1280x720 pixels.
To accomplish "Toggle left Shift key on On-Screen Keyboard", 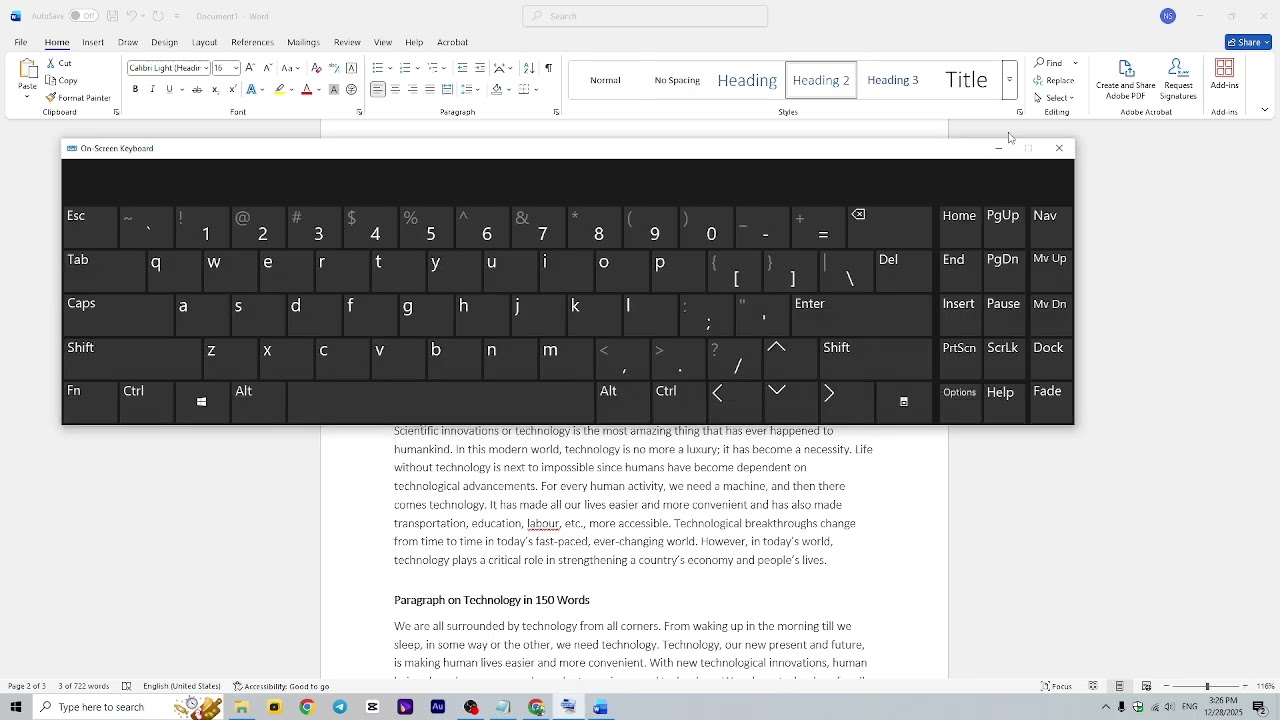I will click(131, 359).
